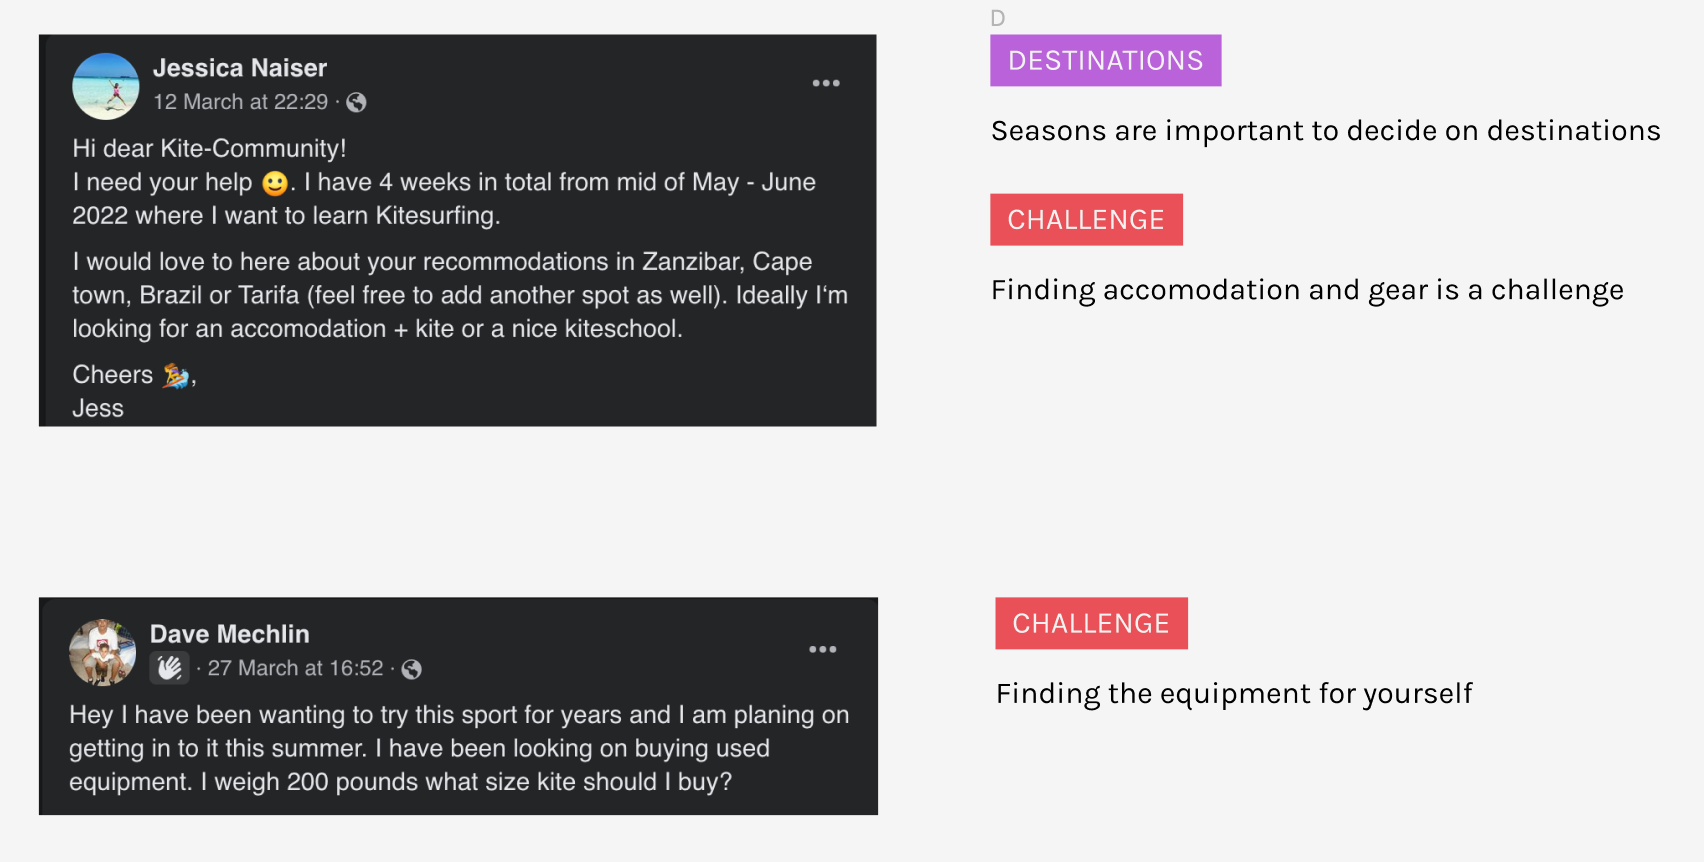The width and height of the screenshot is (1704, 862).
Task: Open the 27 March at 16:52 timestamp
Action: [295, 668]
